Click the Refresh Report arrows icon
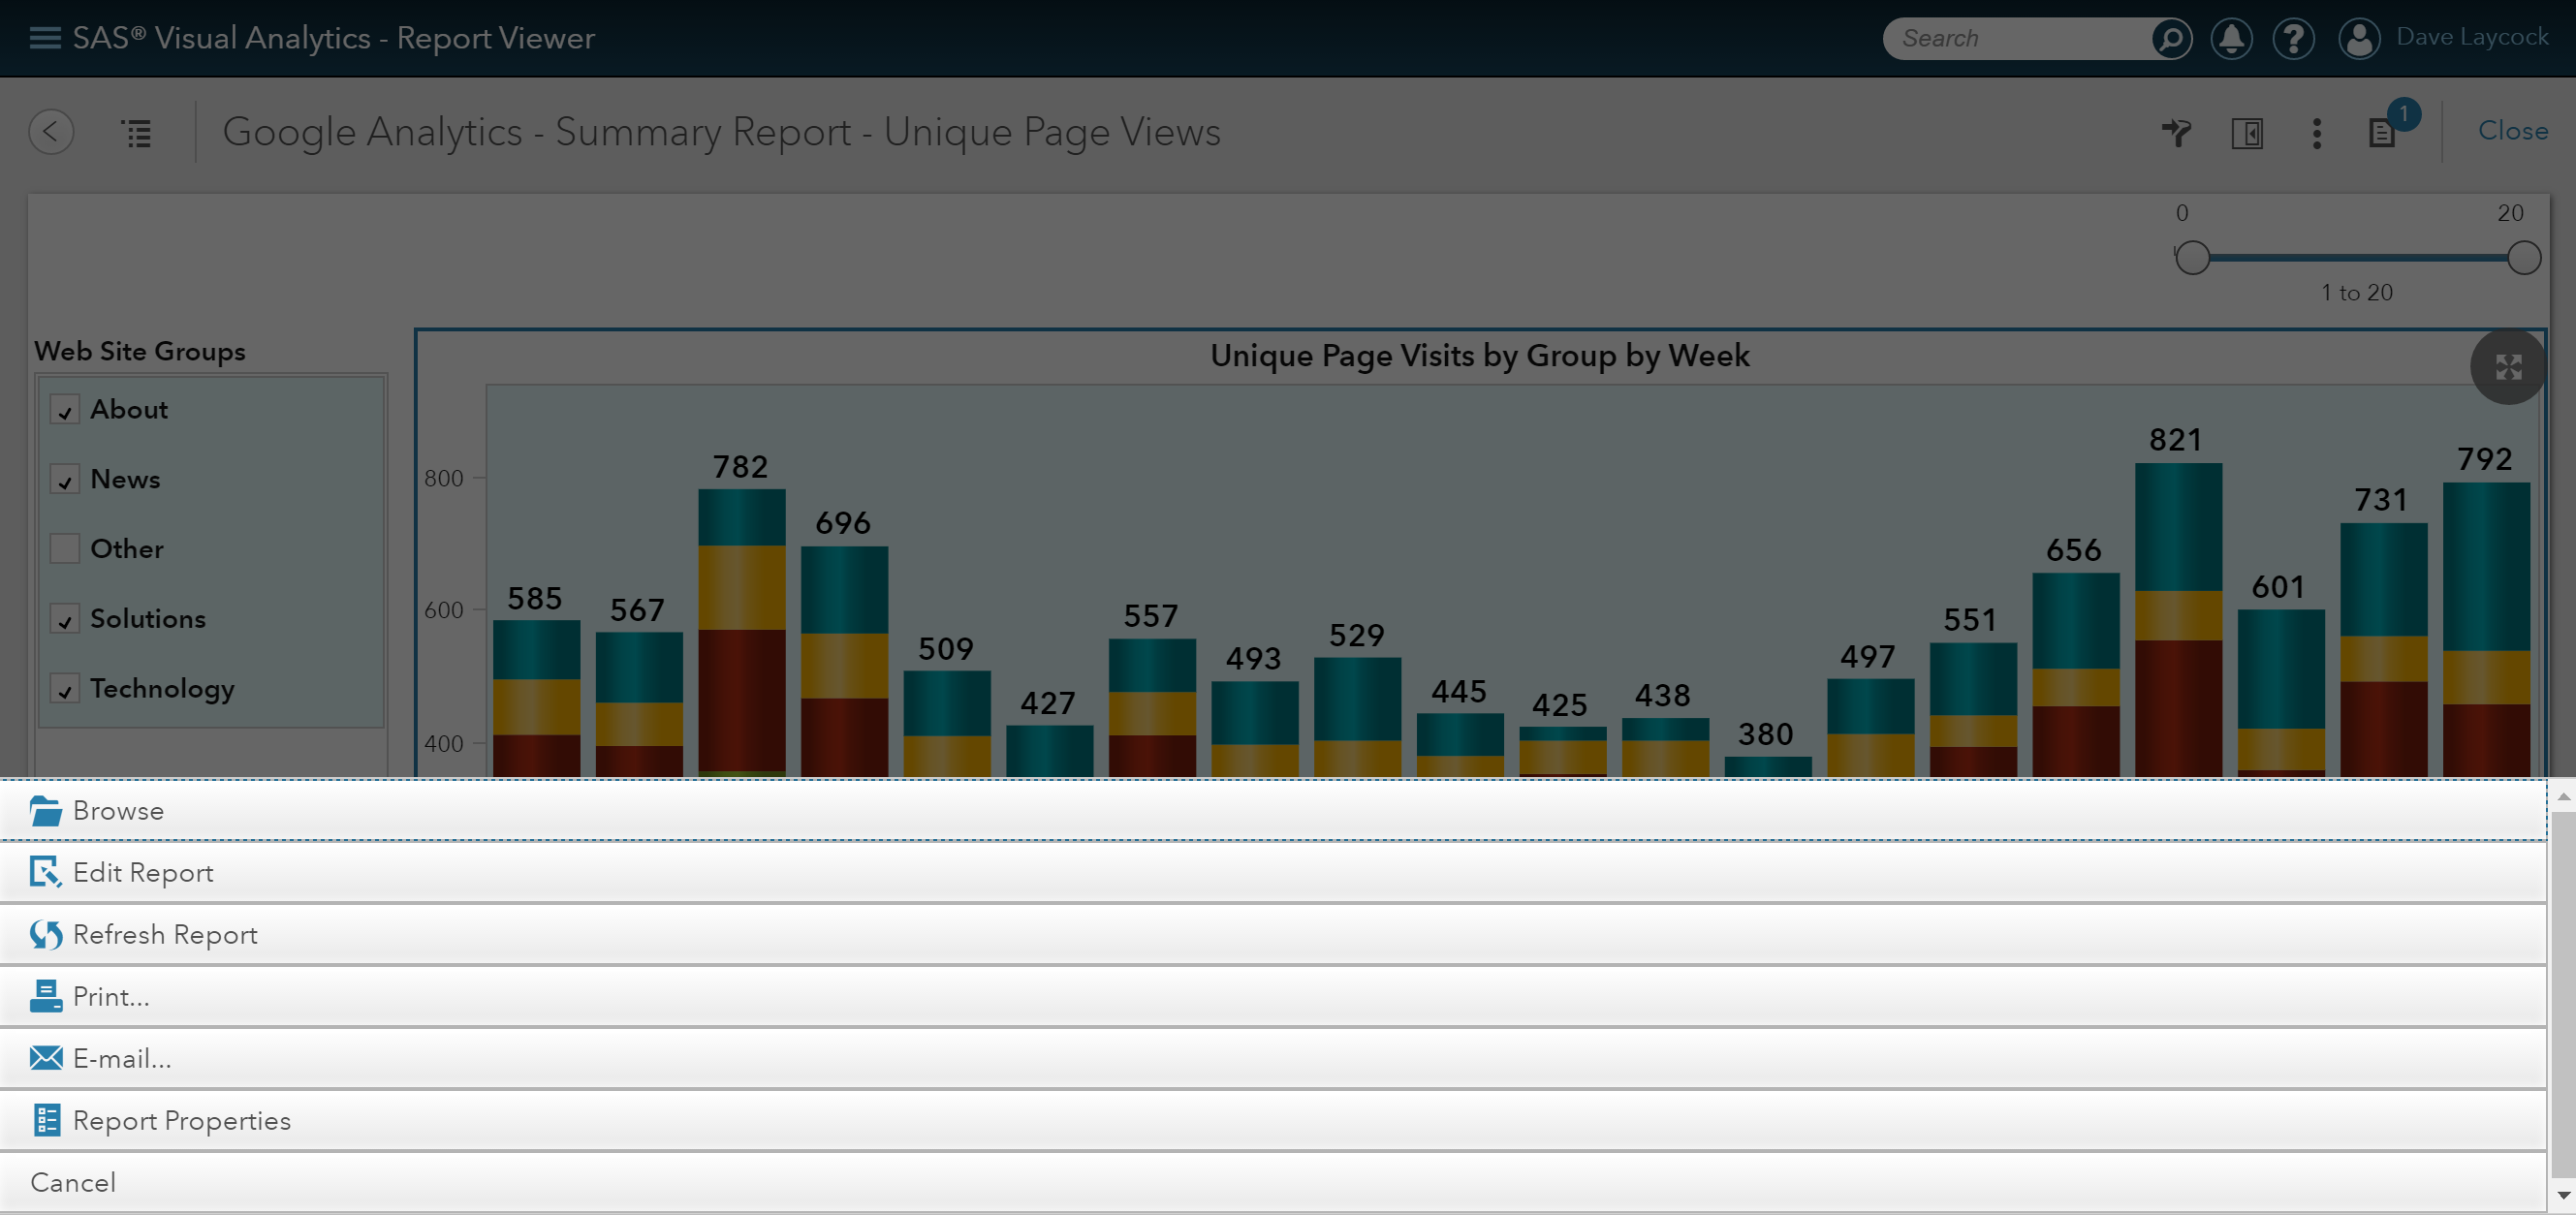 (x=46, y=934)
